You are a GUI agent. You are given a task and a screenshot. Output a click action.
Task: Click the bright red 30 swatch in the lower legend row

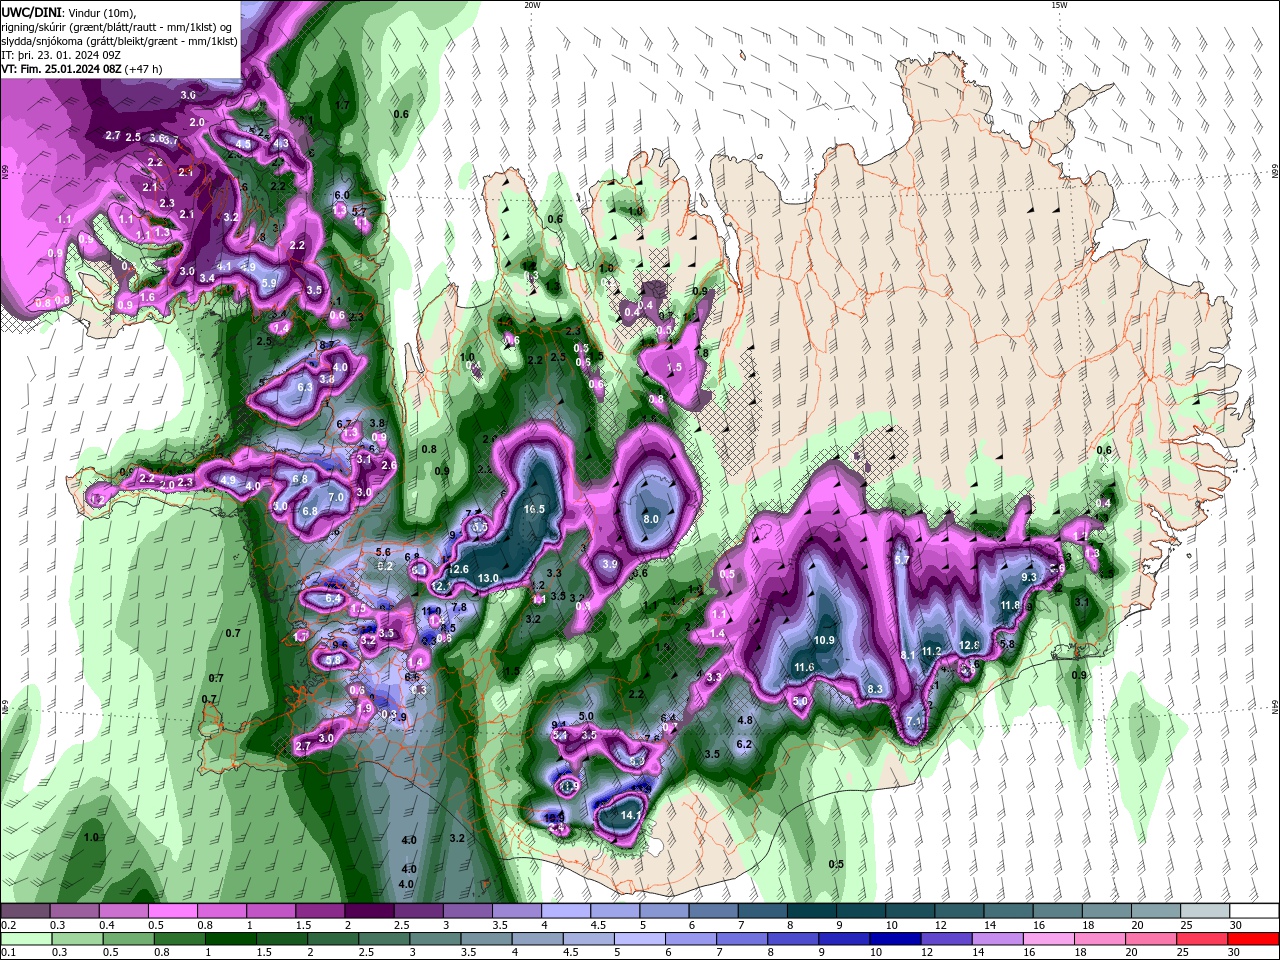tap(1254, 939)
